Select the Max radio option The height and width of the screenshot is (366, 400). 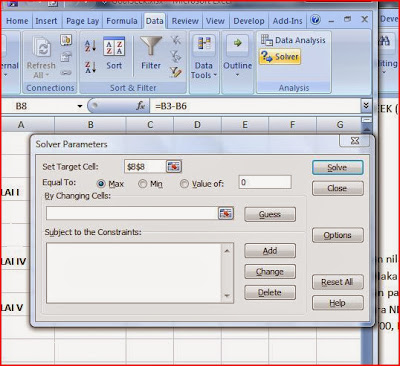[x=101, y=184]
